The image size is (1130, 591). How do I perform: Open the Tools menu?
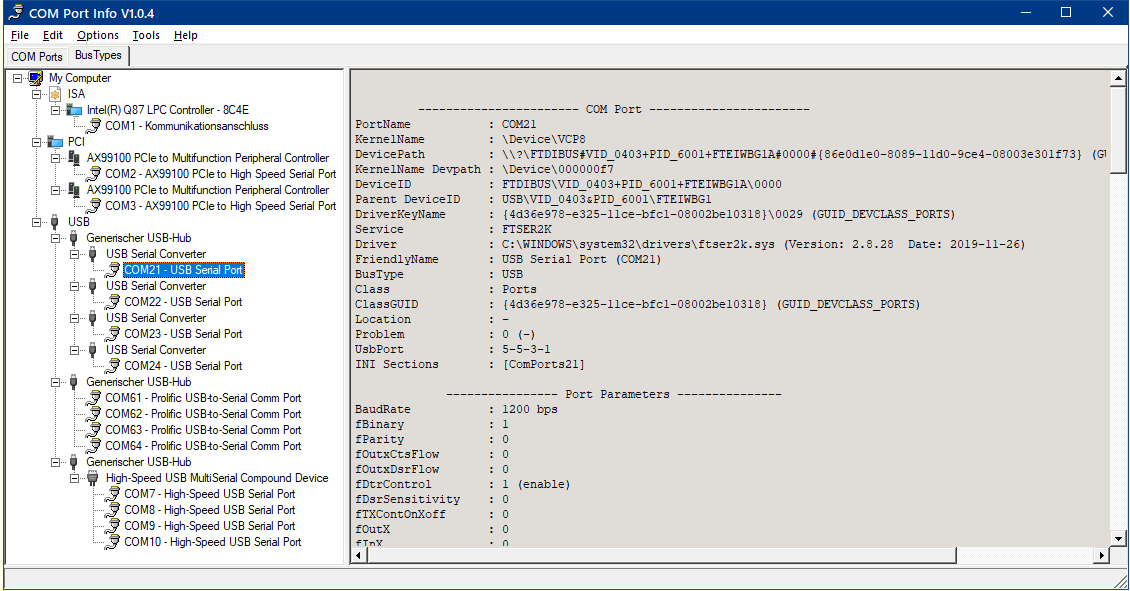click(x=146, y=35)
